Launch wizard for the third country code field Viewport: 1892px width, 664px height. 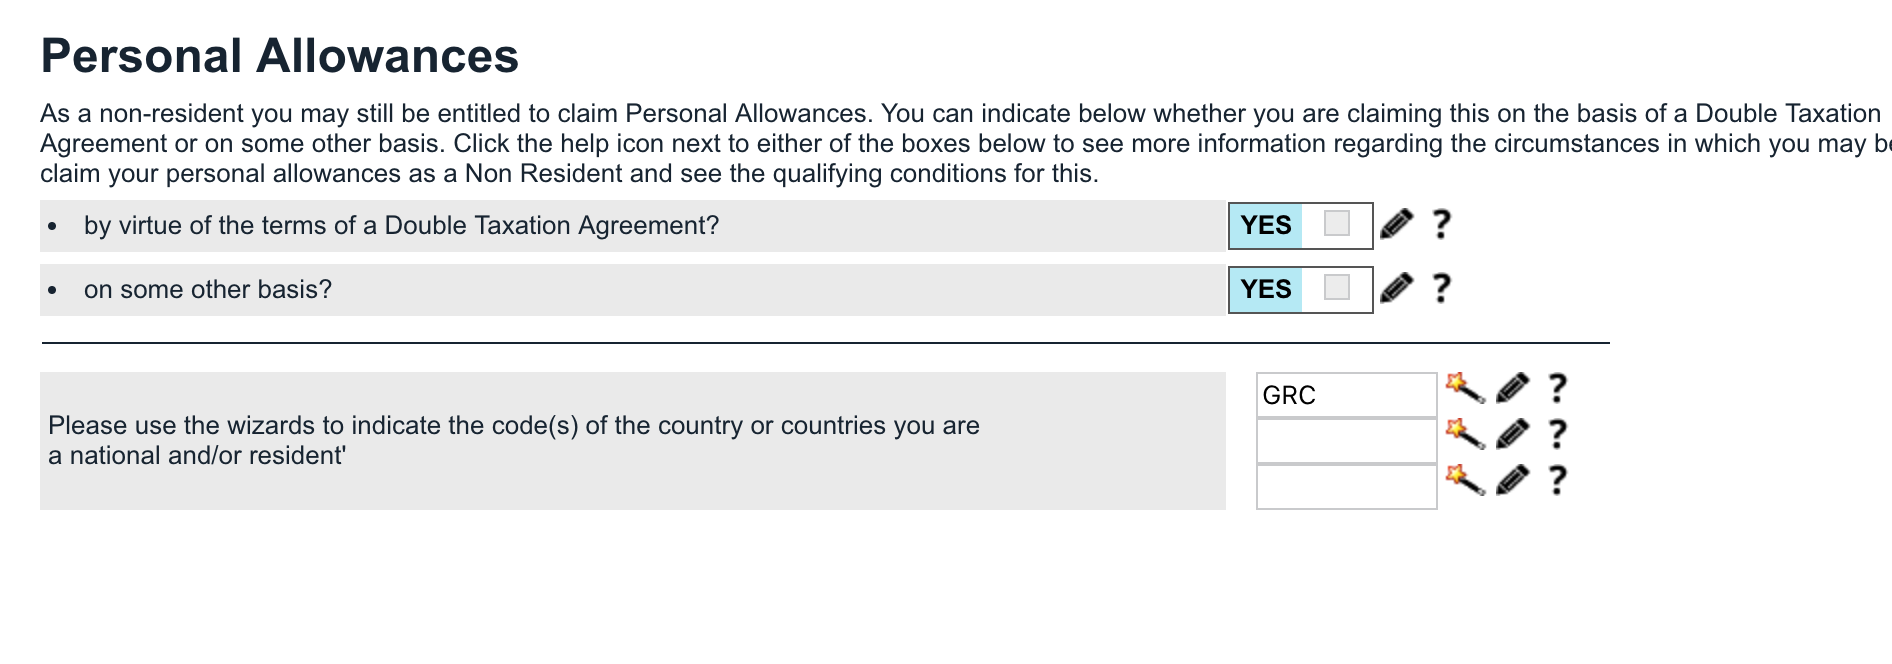1465,480
